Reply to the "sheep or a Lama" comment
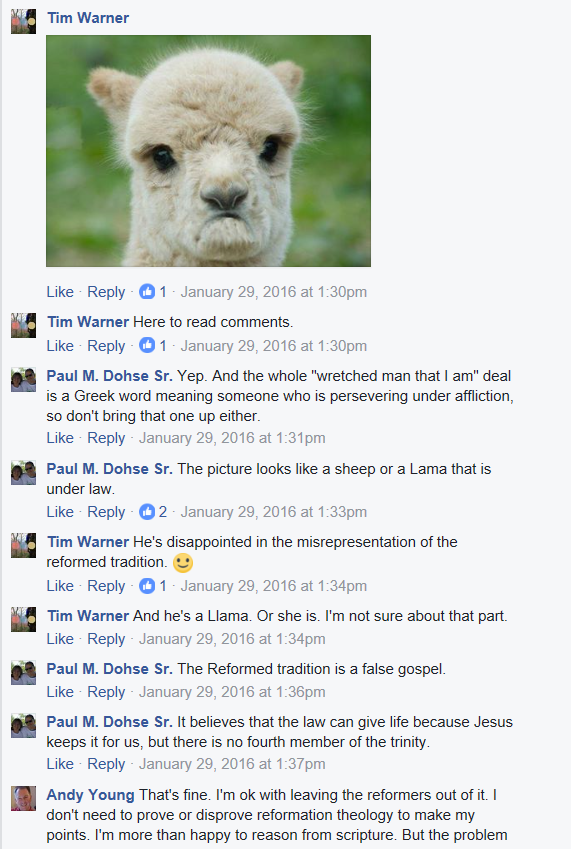Image resolution: width=571 pixels, height=849 pixels. (x=106, y=512)
